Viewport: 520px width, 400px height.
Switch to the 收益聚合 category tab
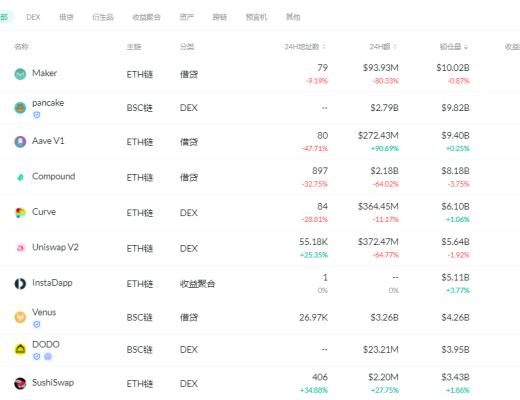146,17
